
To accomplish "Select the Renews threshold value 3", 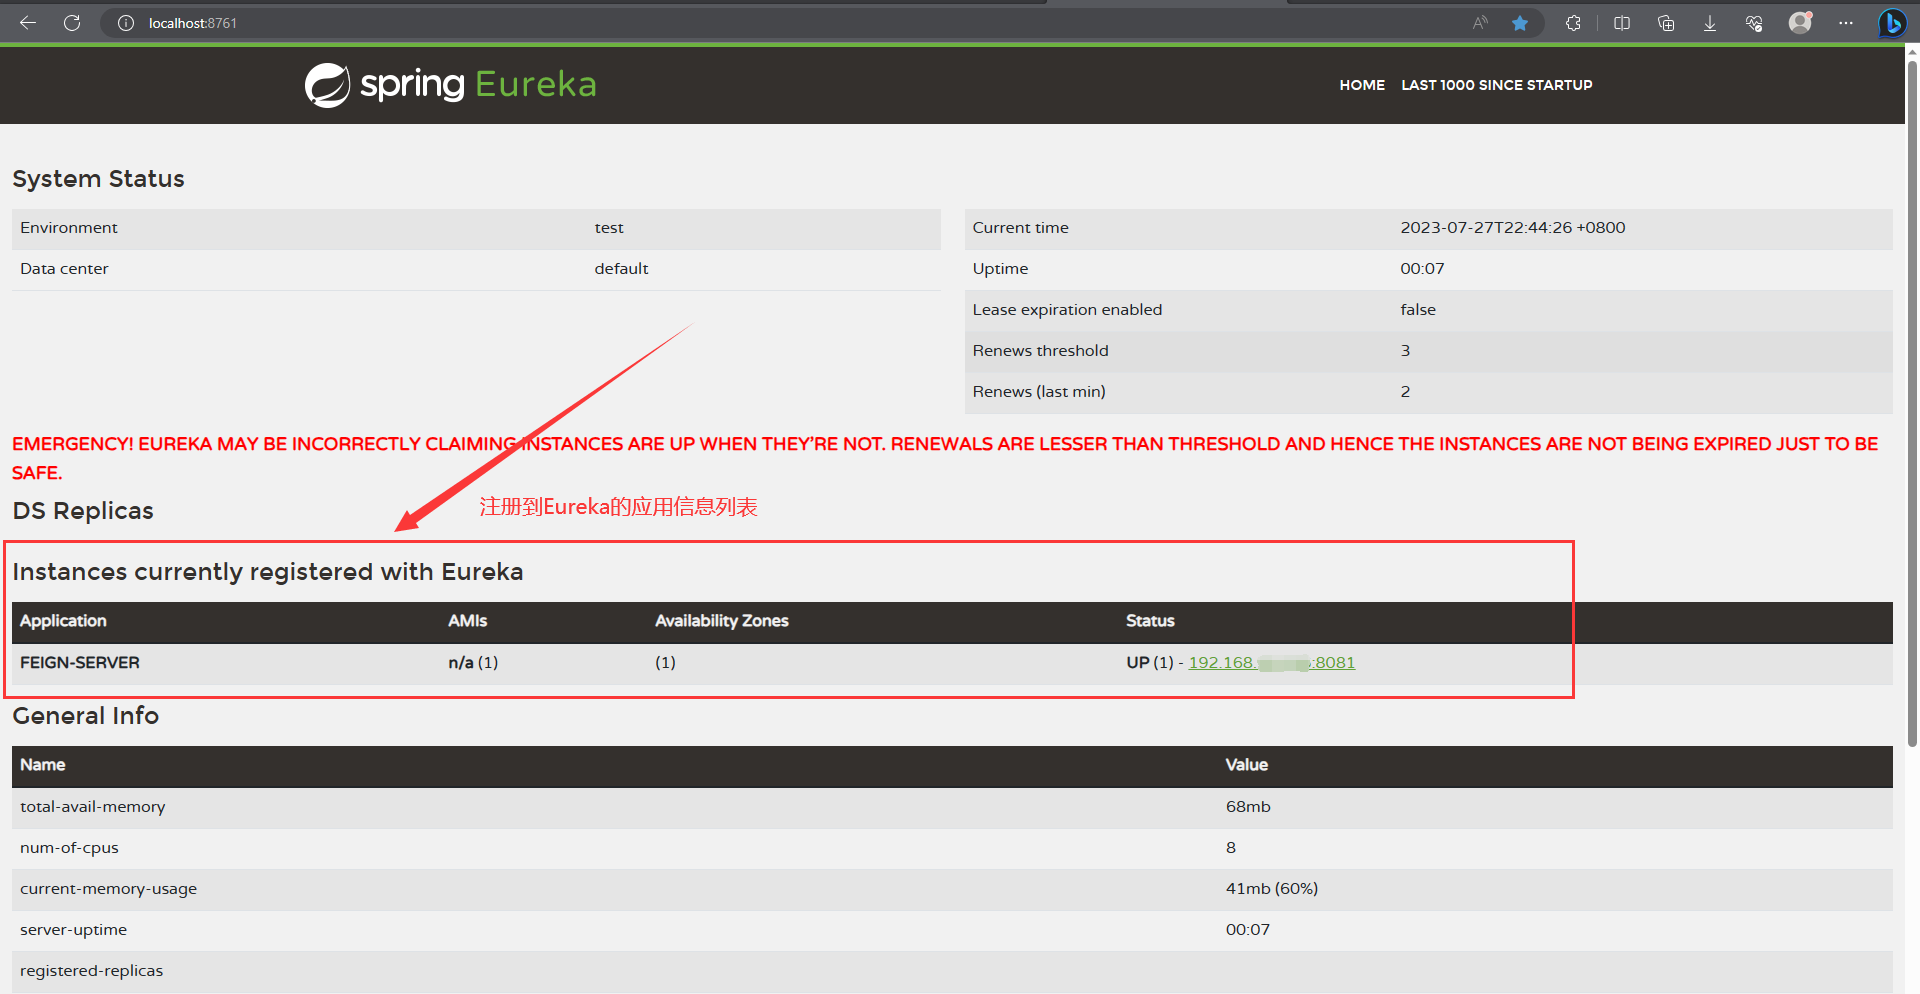I will tap(1405, 351).
